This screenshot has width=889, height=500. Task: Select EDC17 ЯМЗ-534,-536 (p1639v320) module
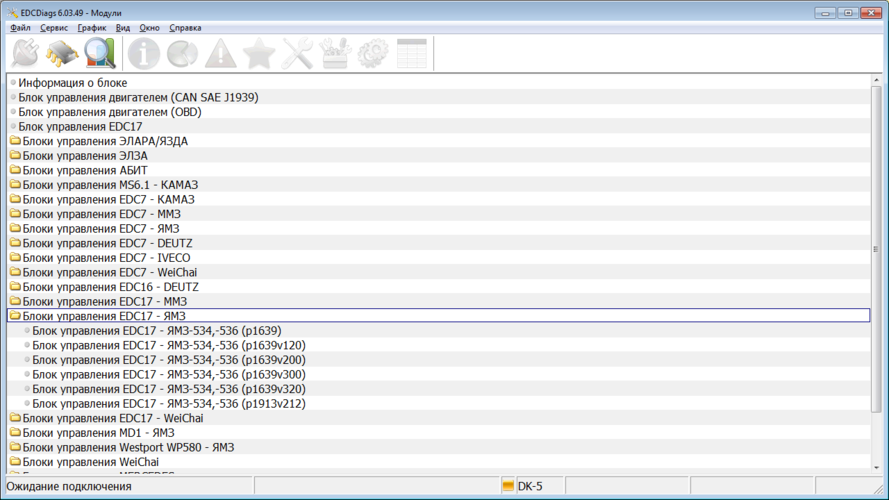pos(438,389)
